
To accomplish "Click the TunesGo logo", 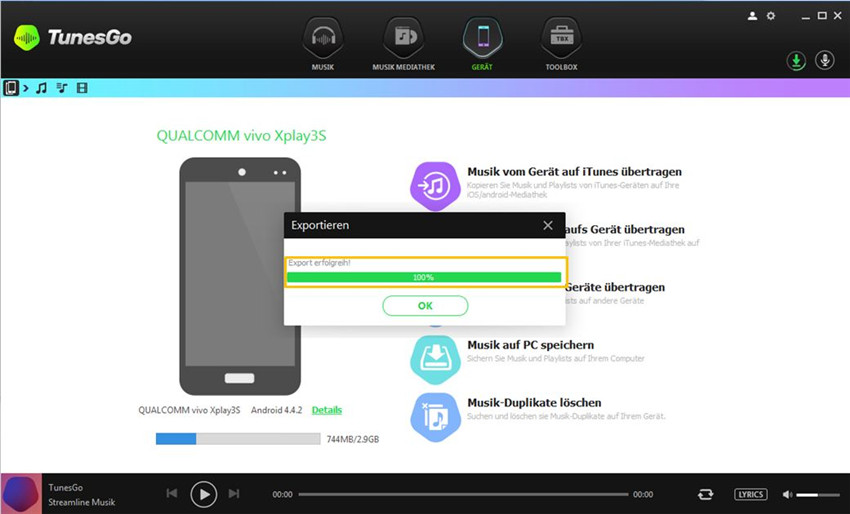I will [73, 37].
